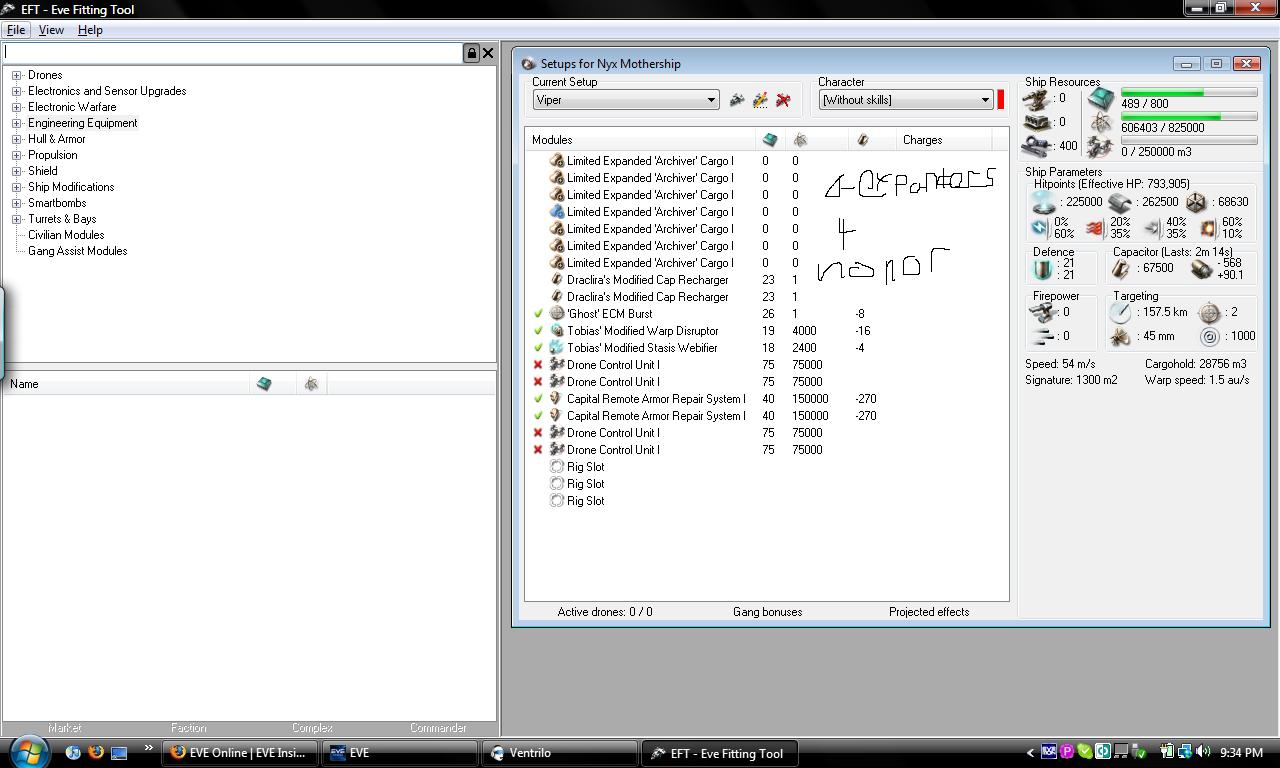
Task: Click the red indicator beside Character dropdown
Action: [1000, 100]
